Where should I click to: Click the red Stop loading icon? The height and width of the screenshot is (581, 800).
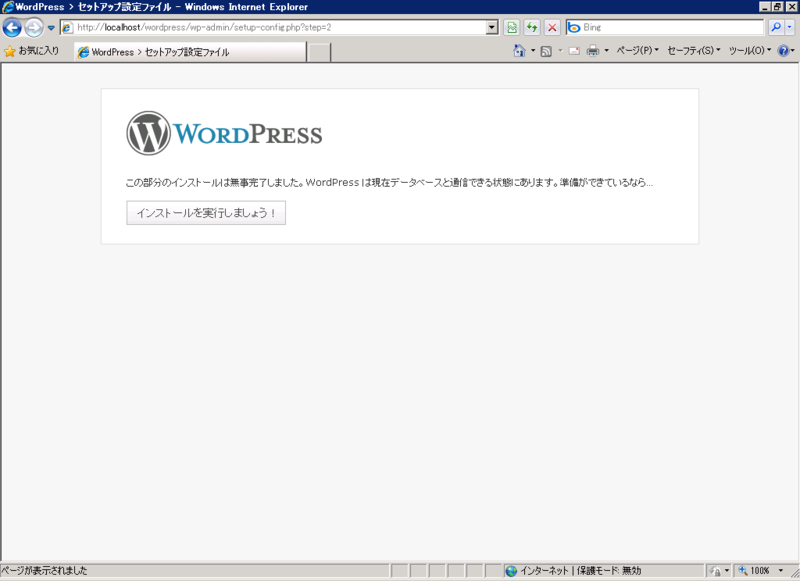click(552, 28)
